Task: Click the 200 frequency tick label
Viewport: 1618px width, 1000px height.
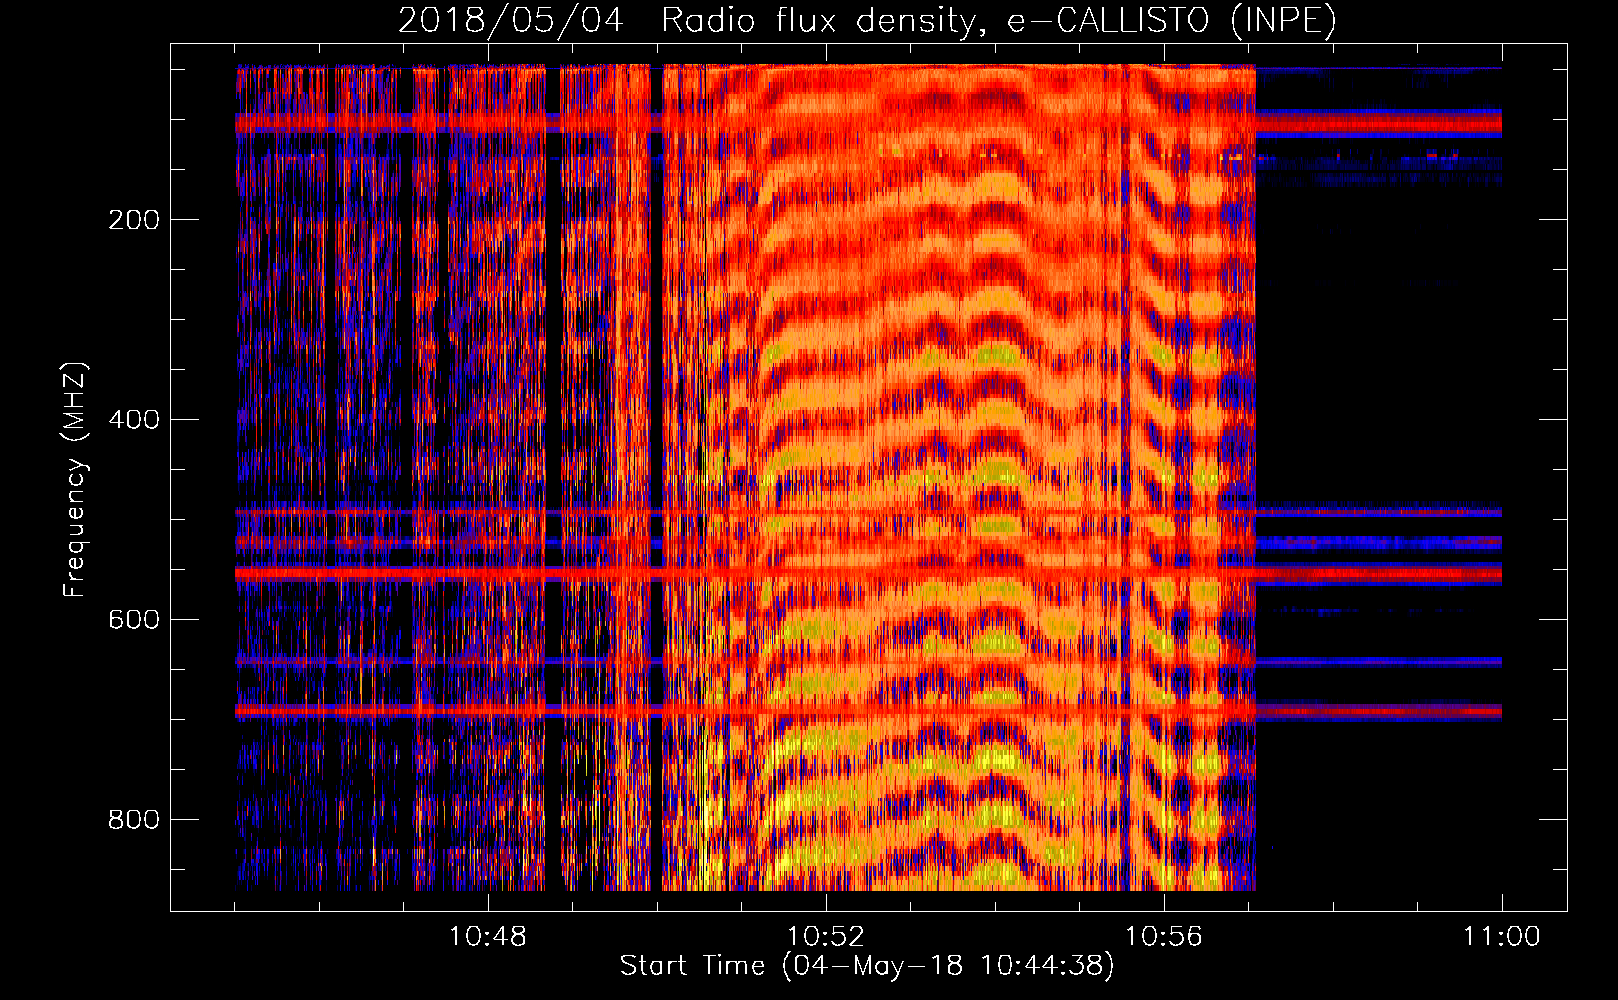Action: (134, 220)
